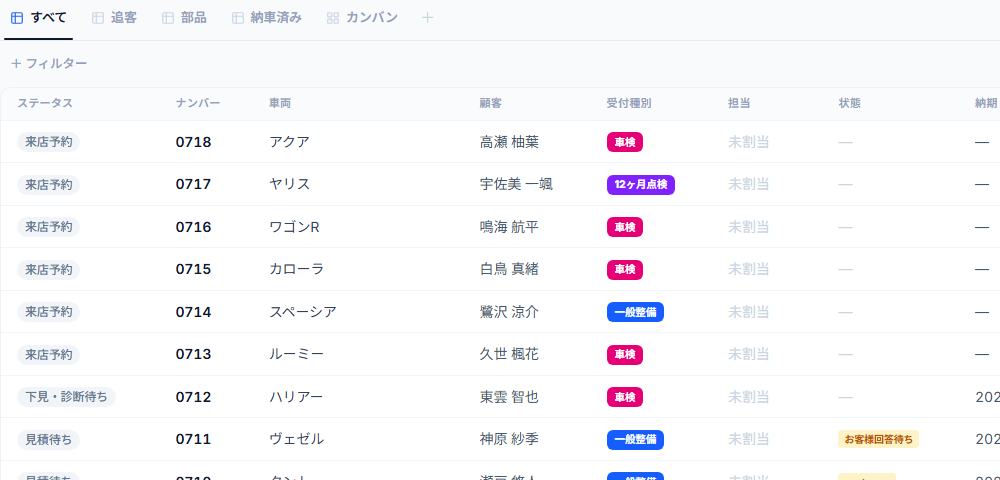Click customer 久世 楓花
Image resolution: width=1000 pixels, height=480 pixels.
coord(509,354)
